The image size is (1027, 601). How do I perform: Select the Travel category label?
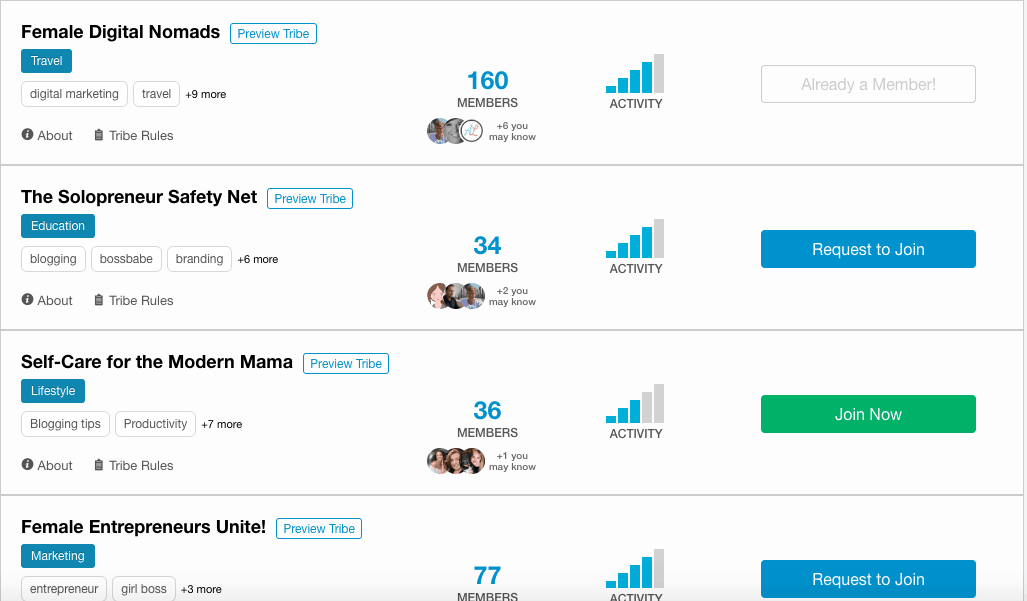point(47,61)
